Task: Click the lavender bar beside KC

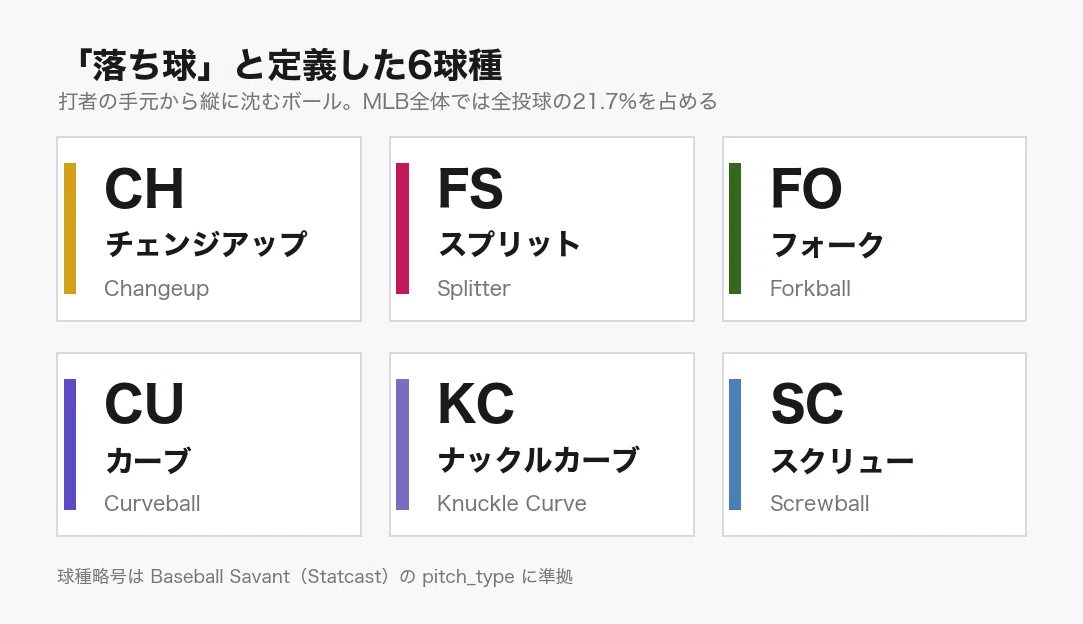Action: (x=403, y=444)
